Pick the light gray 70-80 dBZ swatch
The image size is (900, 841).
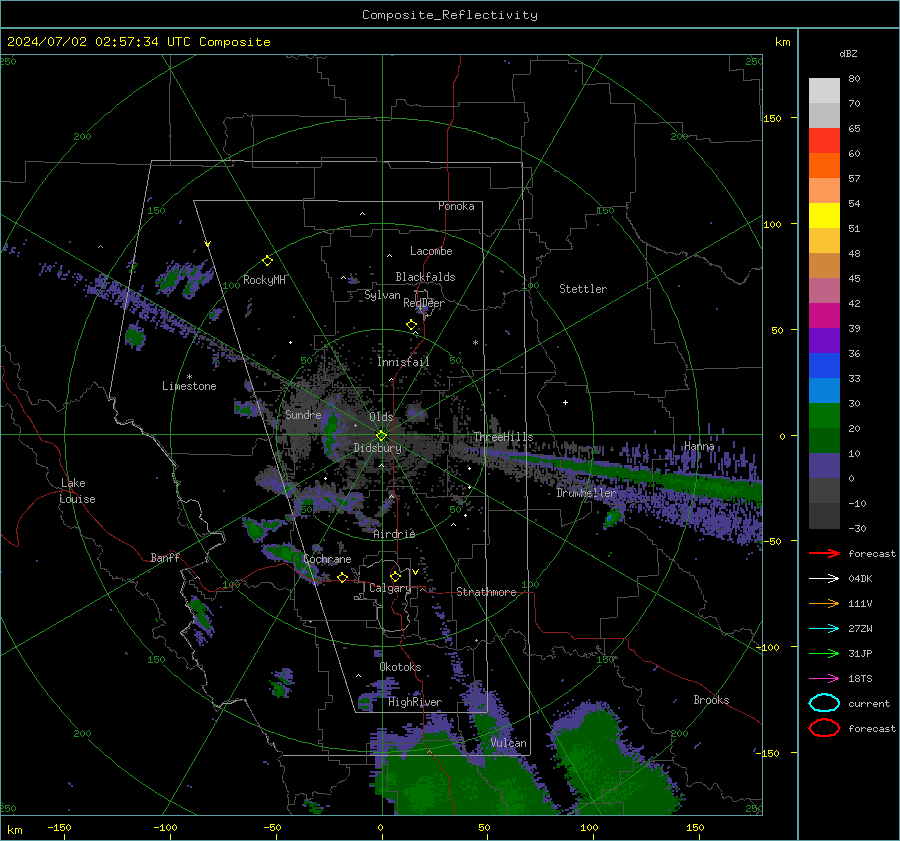[x=824, y=91]
